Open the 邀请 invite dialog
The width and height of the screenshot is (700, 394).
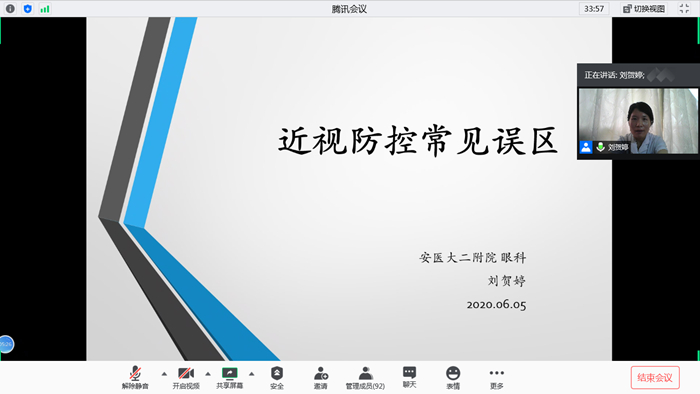tap(321, 377)
